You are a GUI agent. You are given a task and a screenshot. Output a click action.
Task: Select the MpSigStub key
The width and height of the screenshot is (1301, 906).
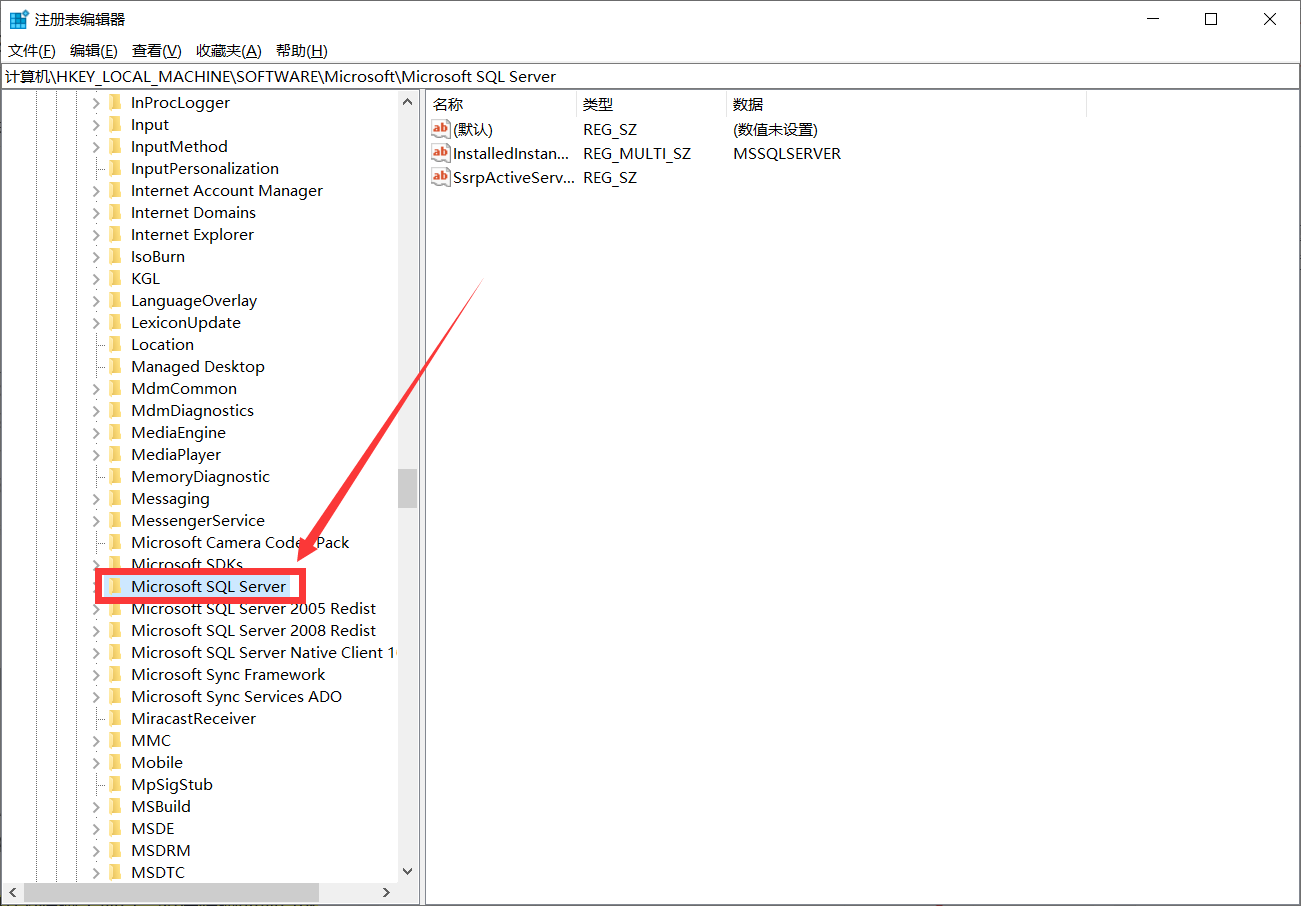pos(172,784)
